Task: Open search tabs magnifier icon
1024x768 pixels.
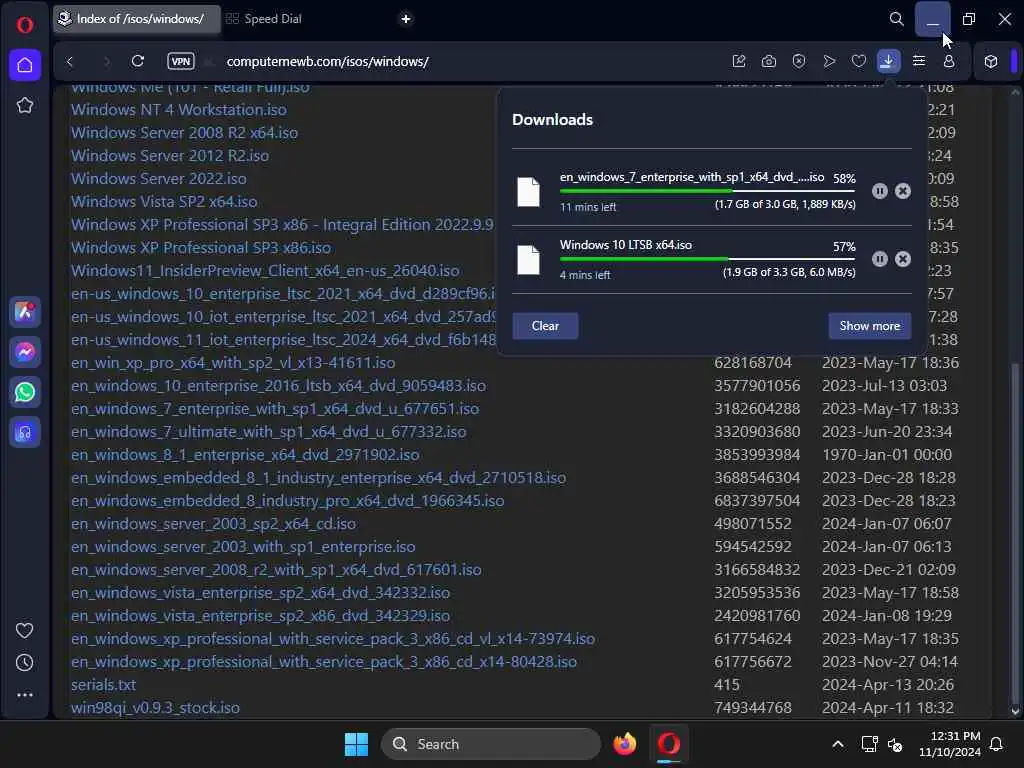Action: tap(897, 19)
